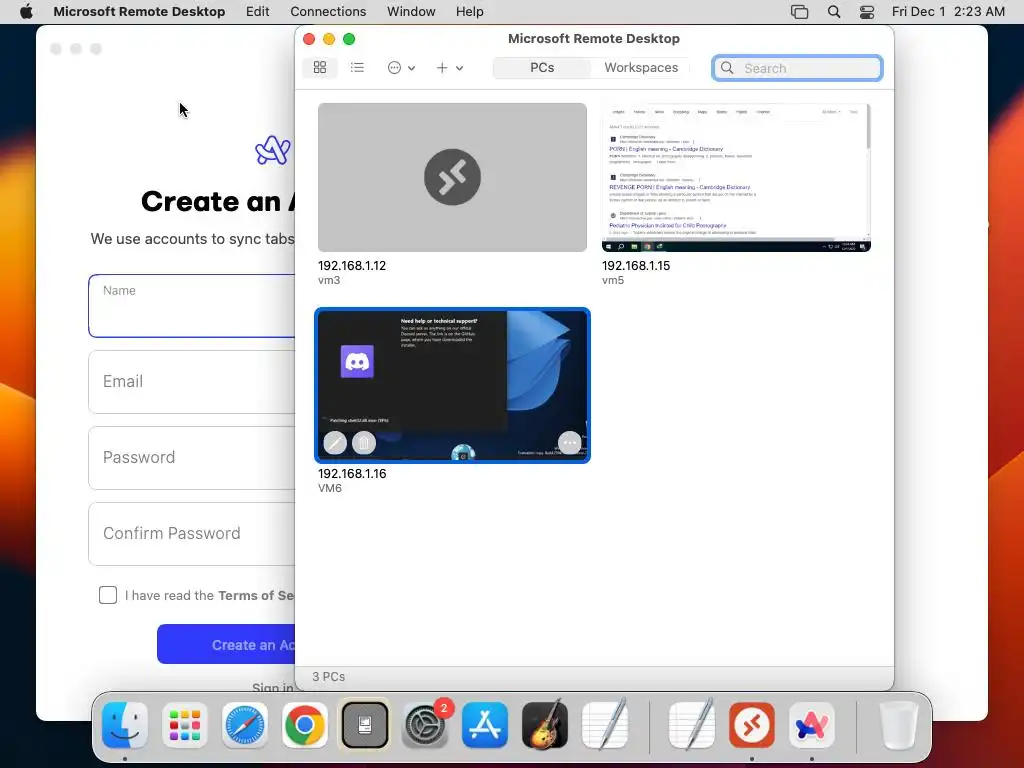The width and height of the screenshot is (1024, 768).
Task: Click the 192.168.1.16 label
Action: (x=352, y=473)
